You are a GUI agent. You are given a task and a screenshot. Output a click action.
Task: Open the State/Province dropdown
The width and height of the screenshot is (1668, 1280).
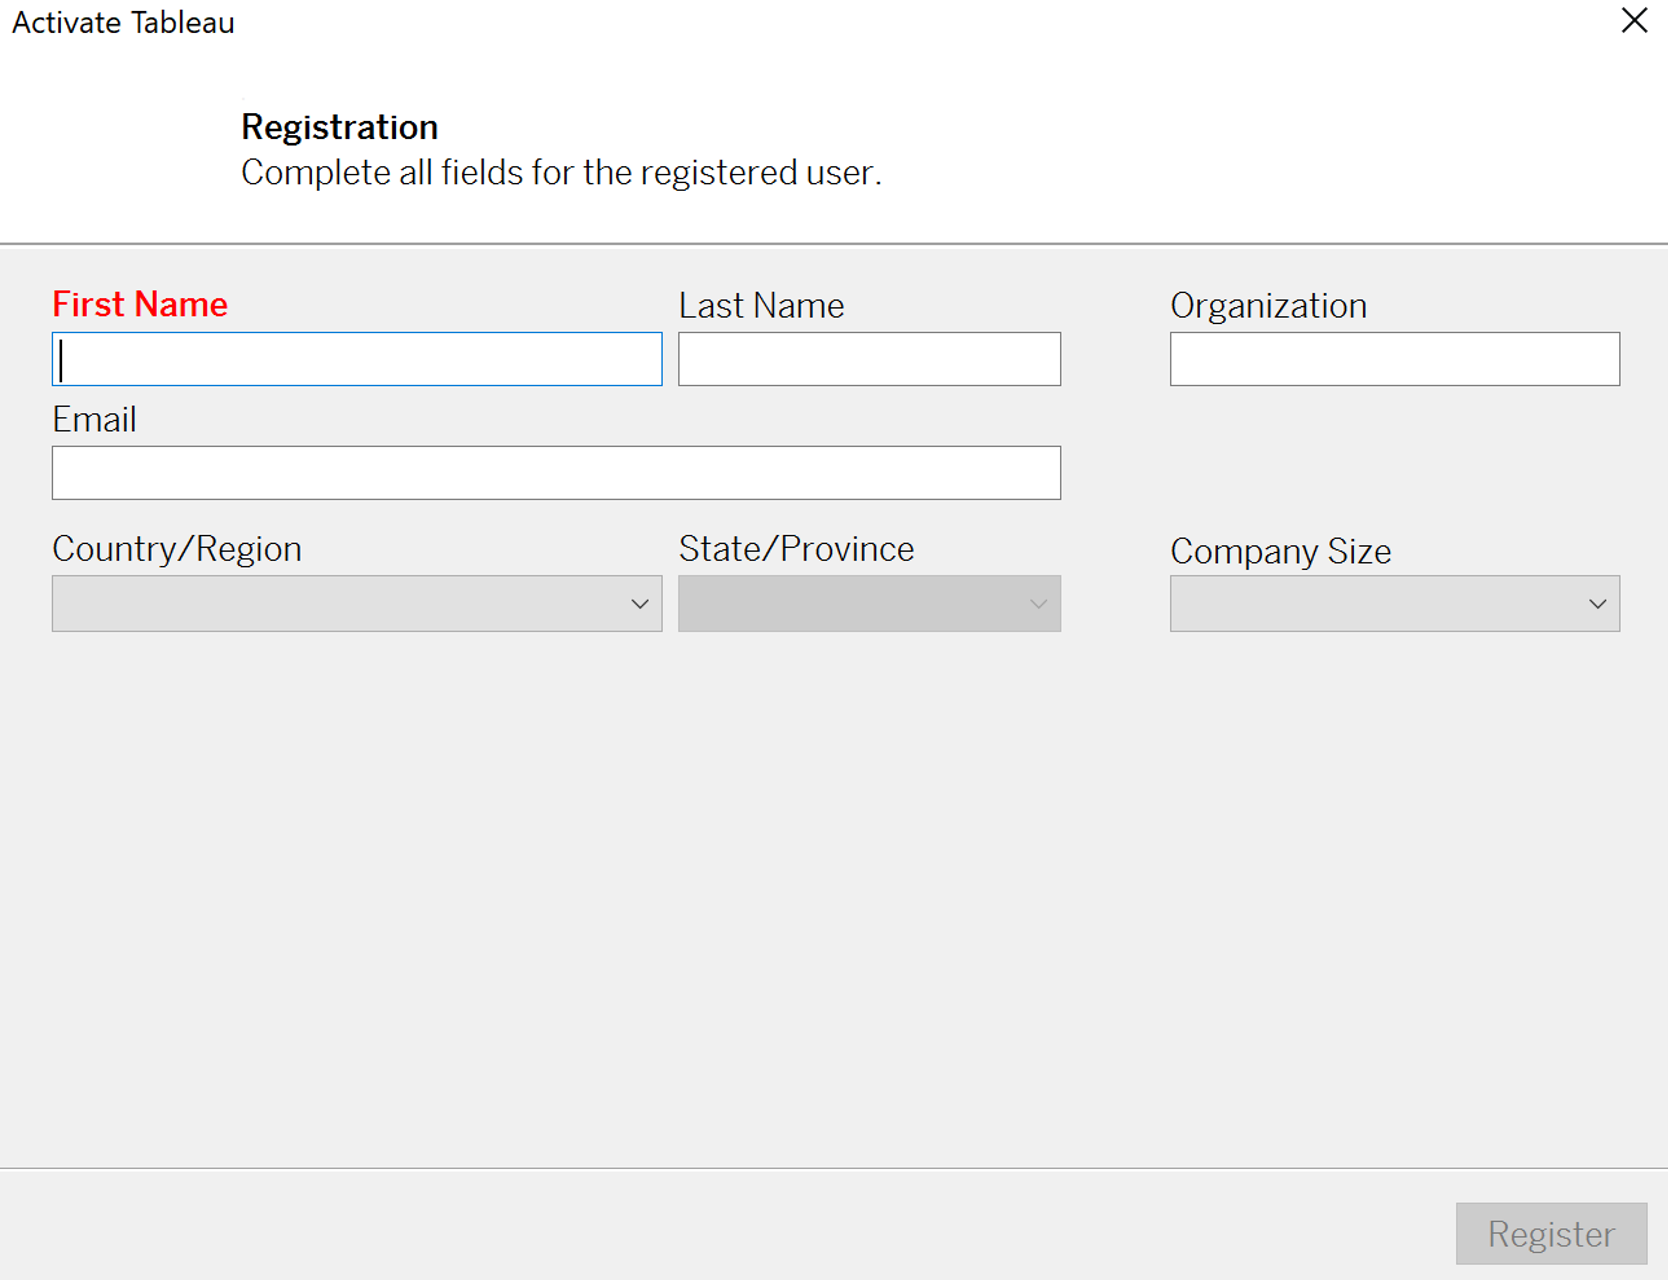(x=868, y=603)
